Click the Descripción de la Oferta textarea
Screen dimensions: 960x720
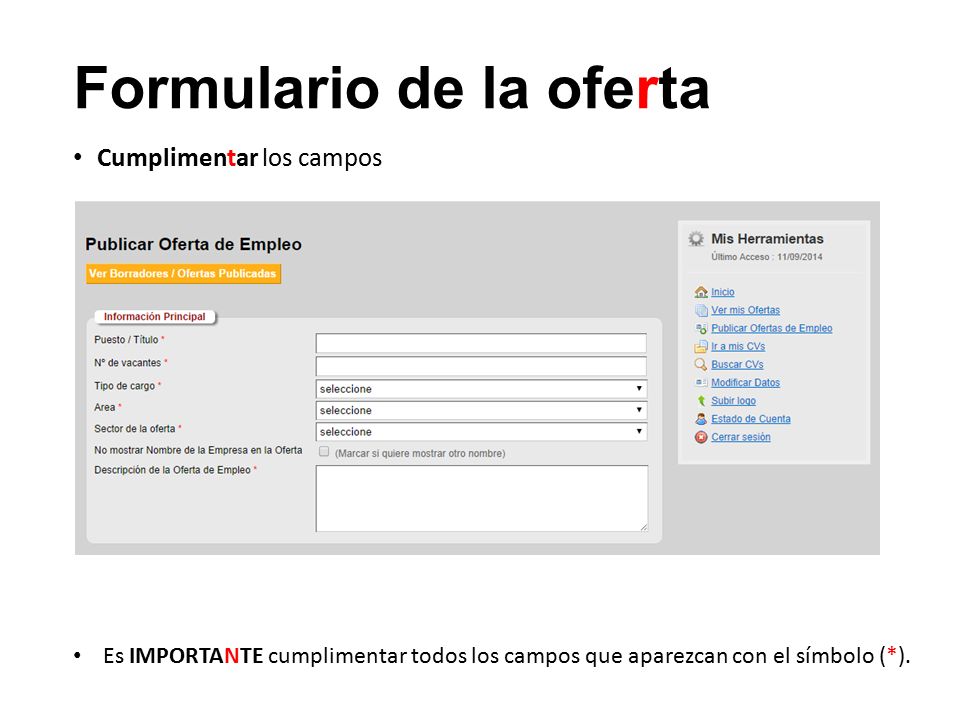click(482, 498)
